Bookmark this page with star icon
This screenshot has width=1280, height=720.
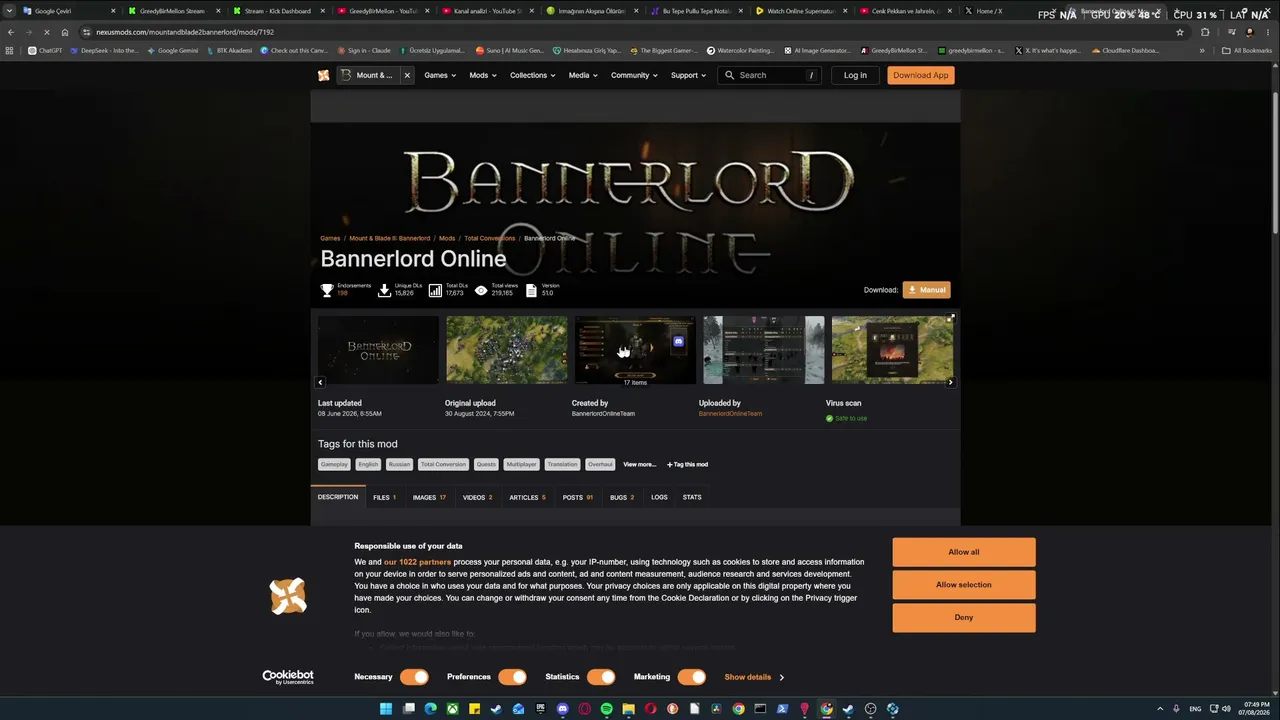[1180, 32]
